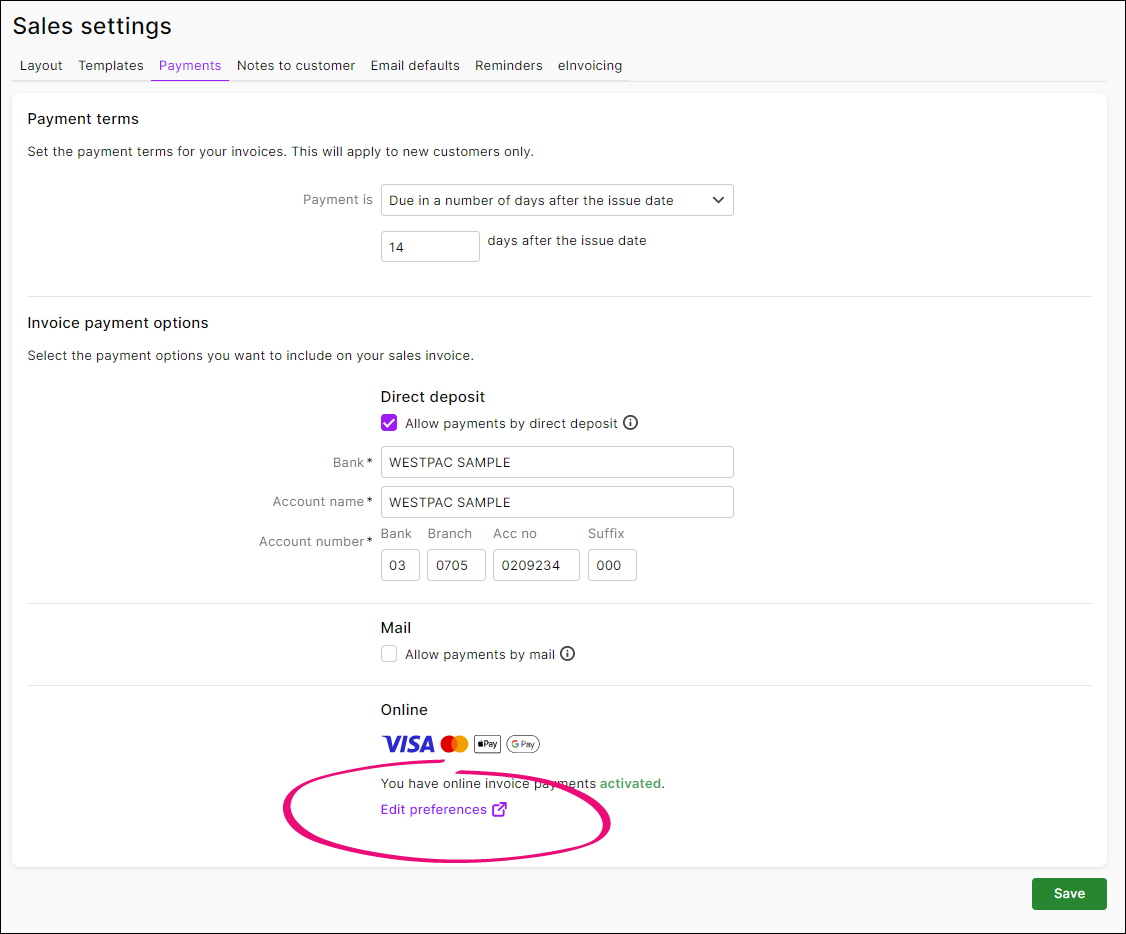
Task: Click the 'Payment terms' heading
Action: click(x=83, y=119)
